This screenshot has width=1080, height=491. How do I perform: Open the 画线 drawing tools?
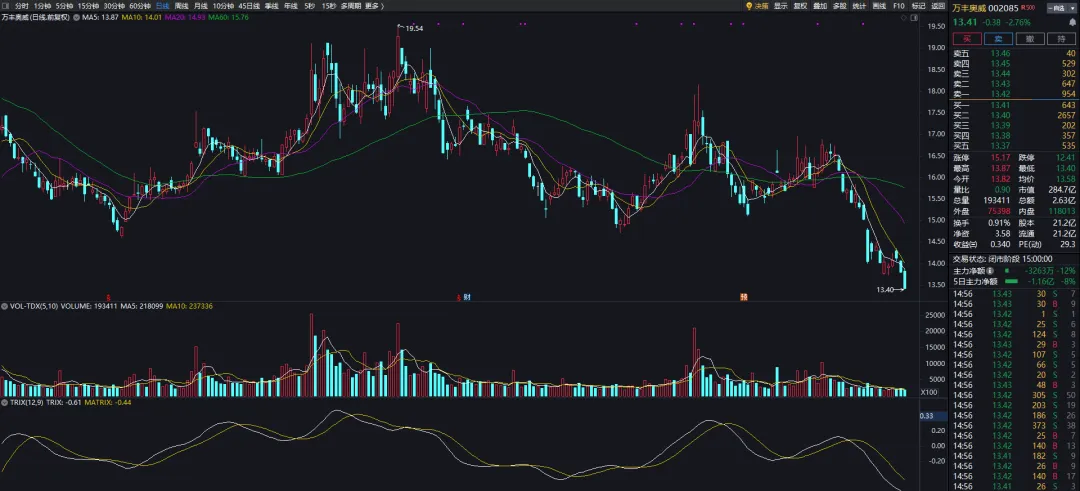(x=879, y=6)
